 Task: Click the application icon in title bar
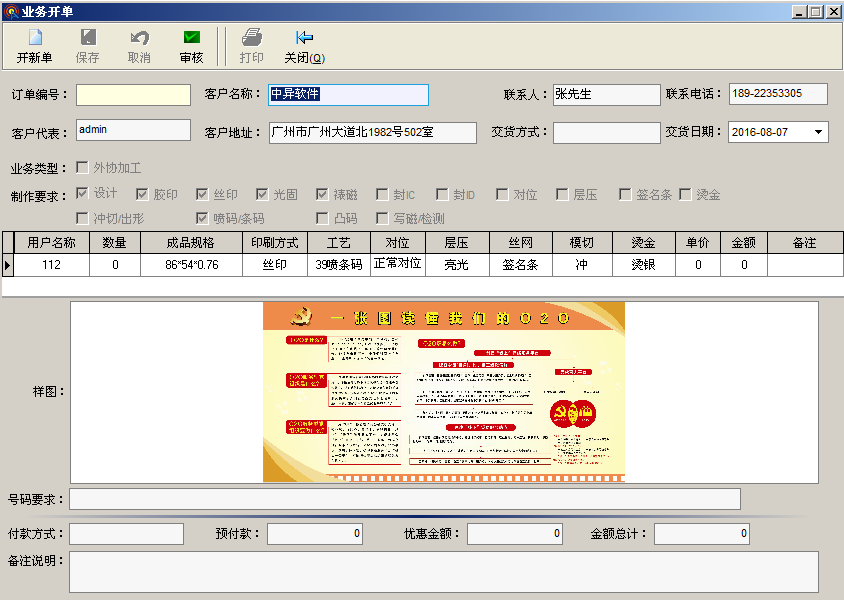(x=10, y=11)
